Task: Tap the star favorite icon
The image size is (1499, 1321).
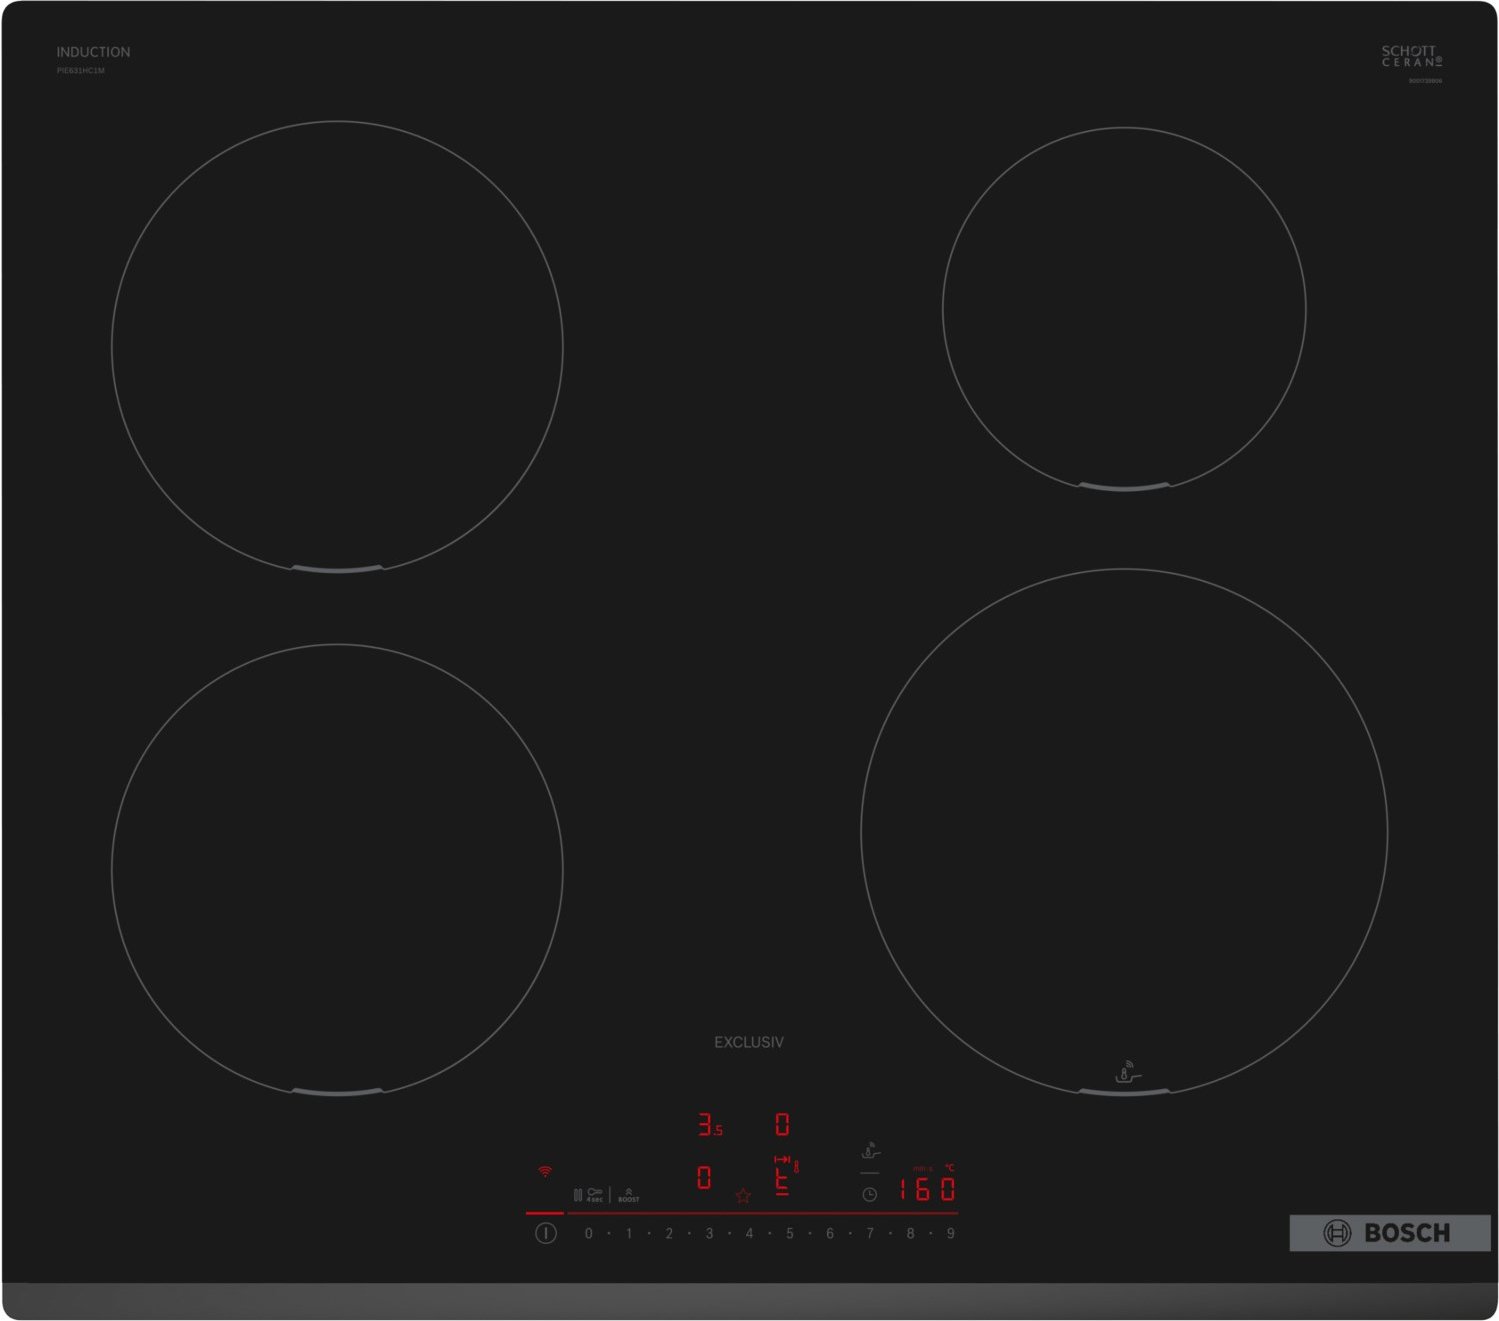Action: [743, 1196]
